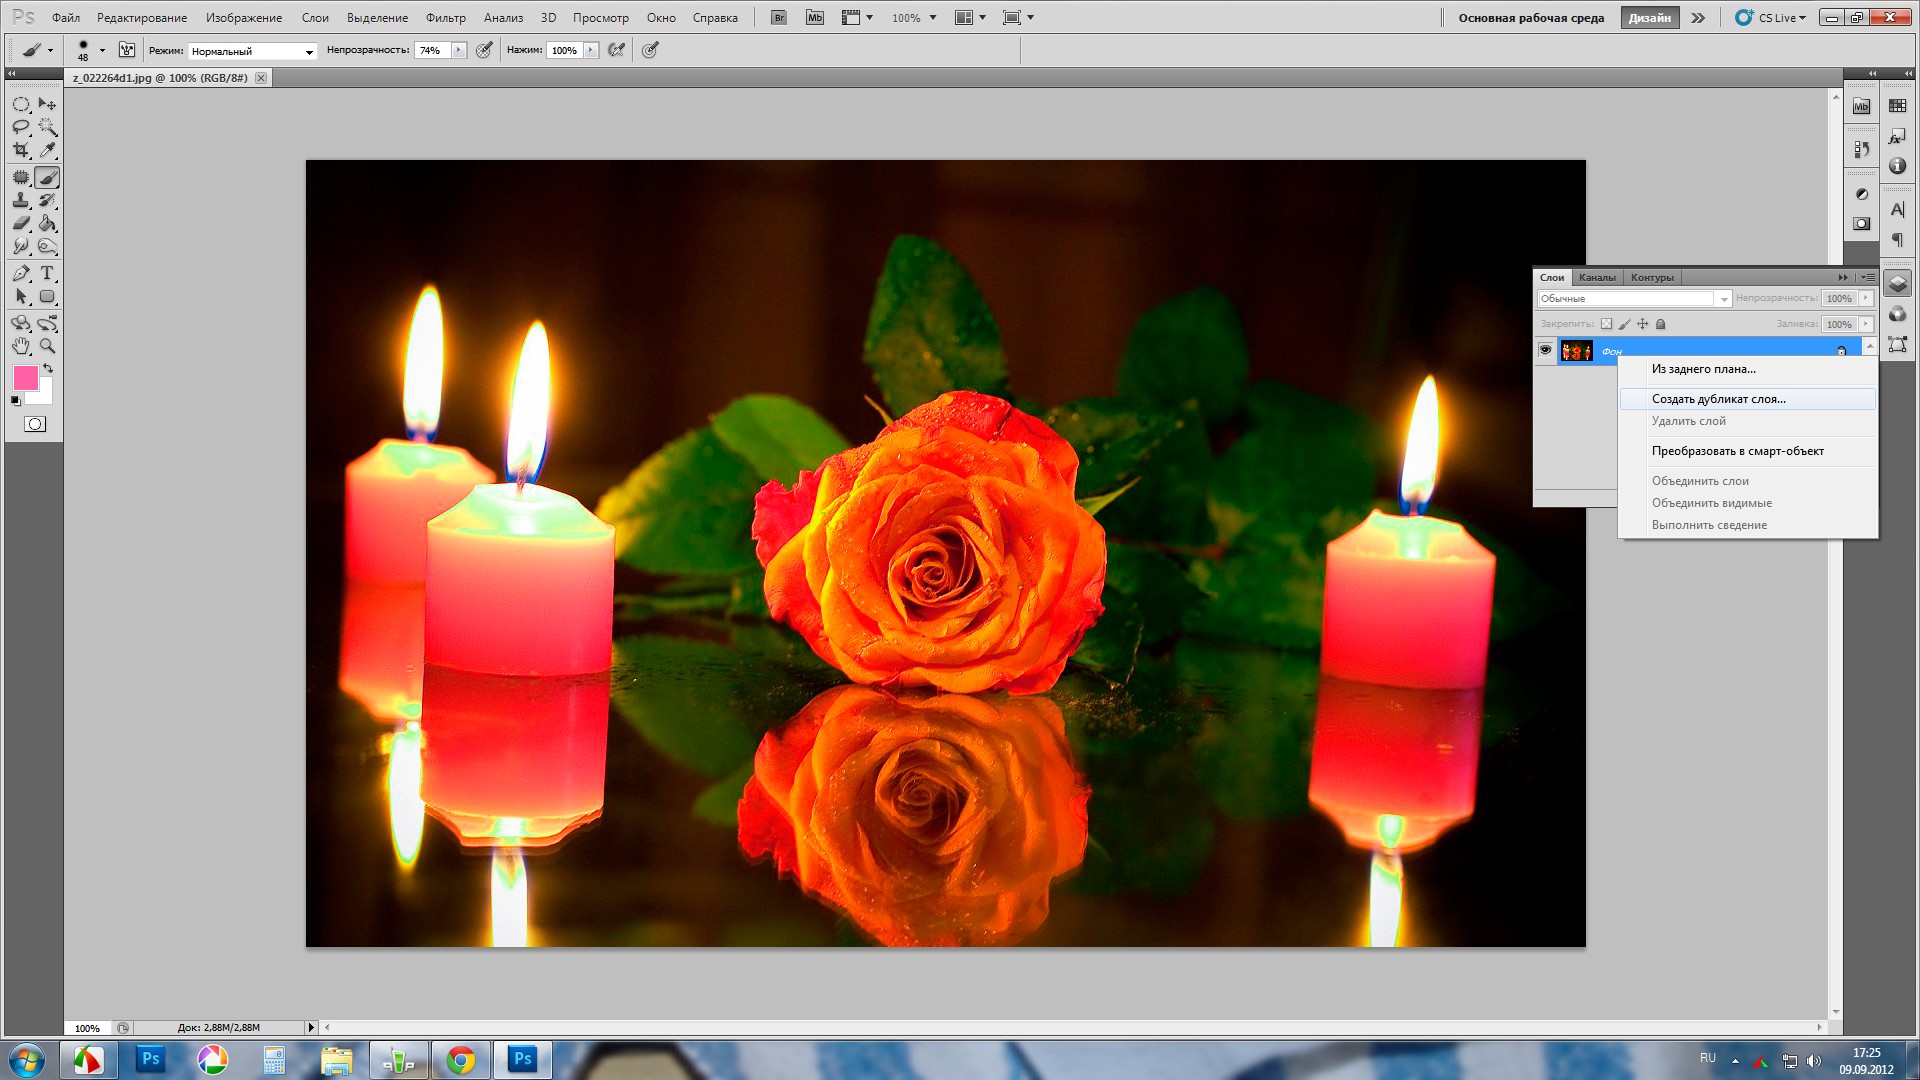Open Google Chrome from the taskbar
The image size is (1920, 1080).
point(461,1060)
